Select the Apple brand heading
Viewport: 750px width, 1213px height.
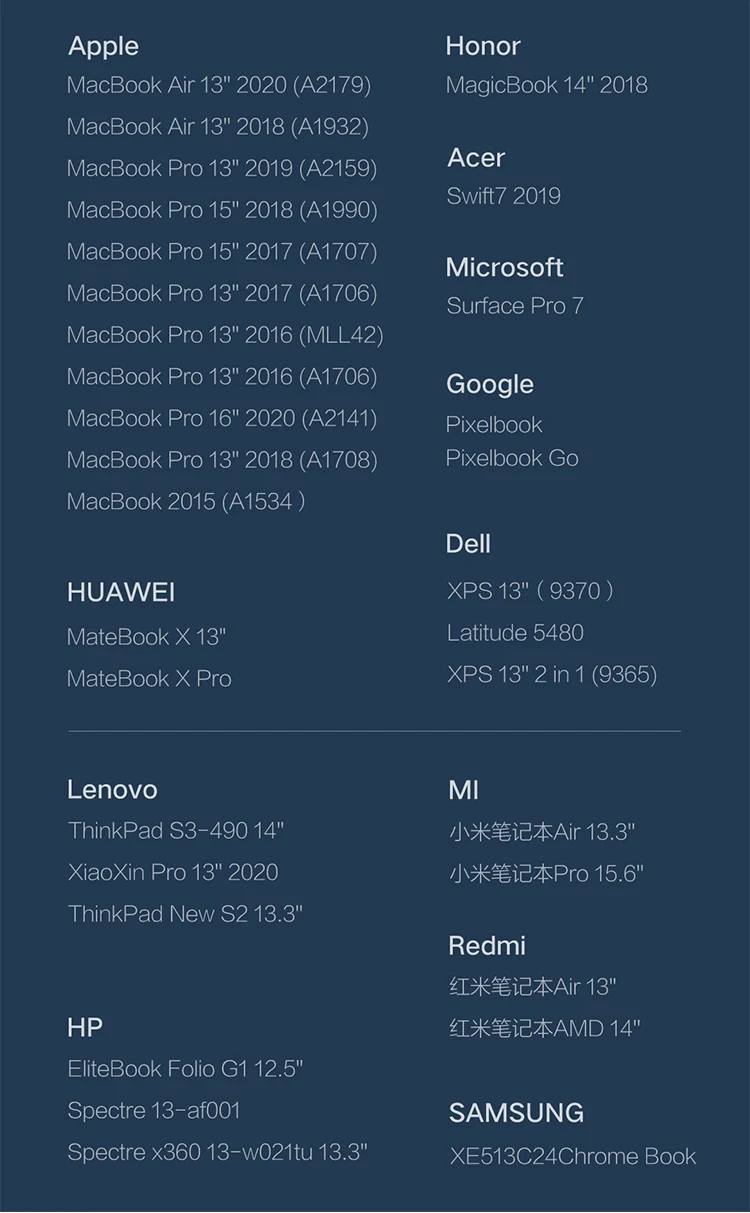click(103, 46)
